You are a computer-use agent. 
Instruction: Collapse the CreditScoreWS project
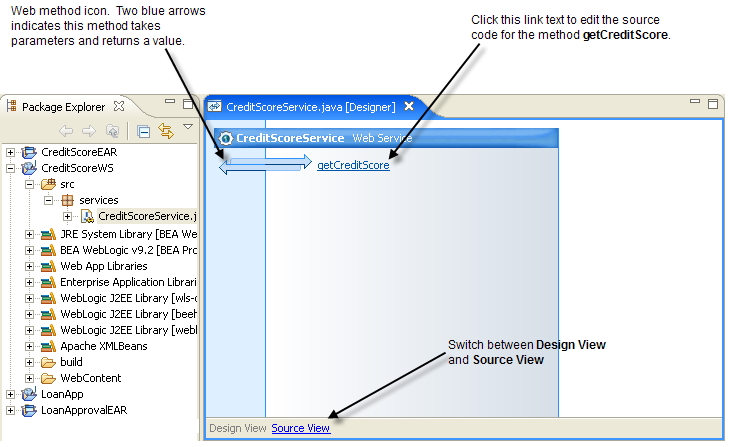pos(10,168)
